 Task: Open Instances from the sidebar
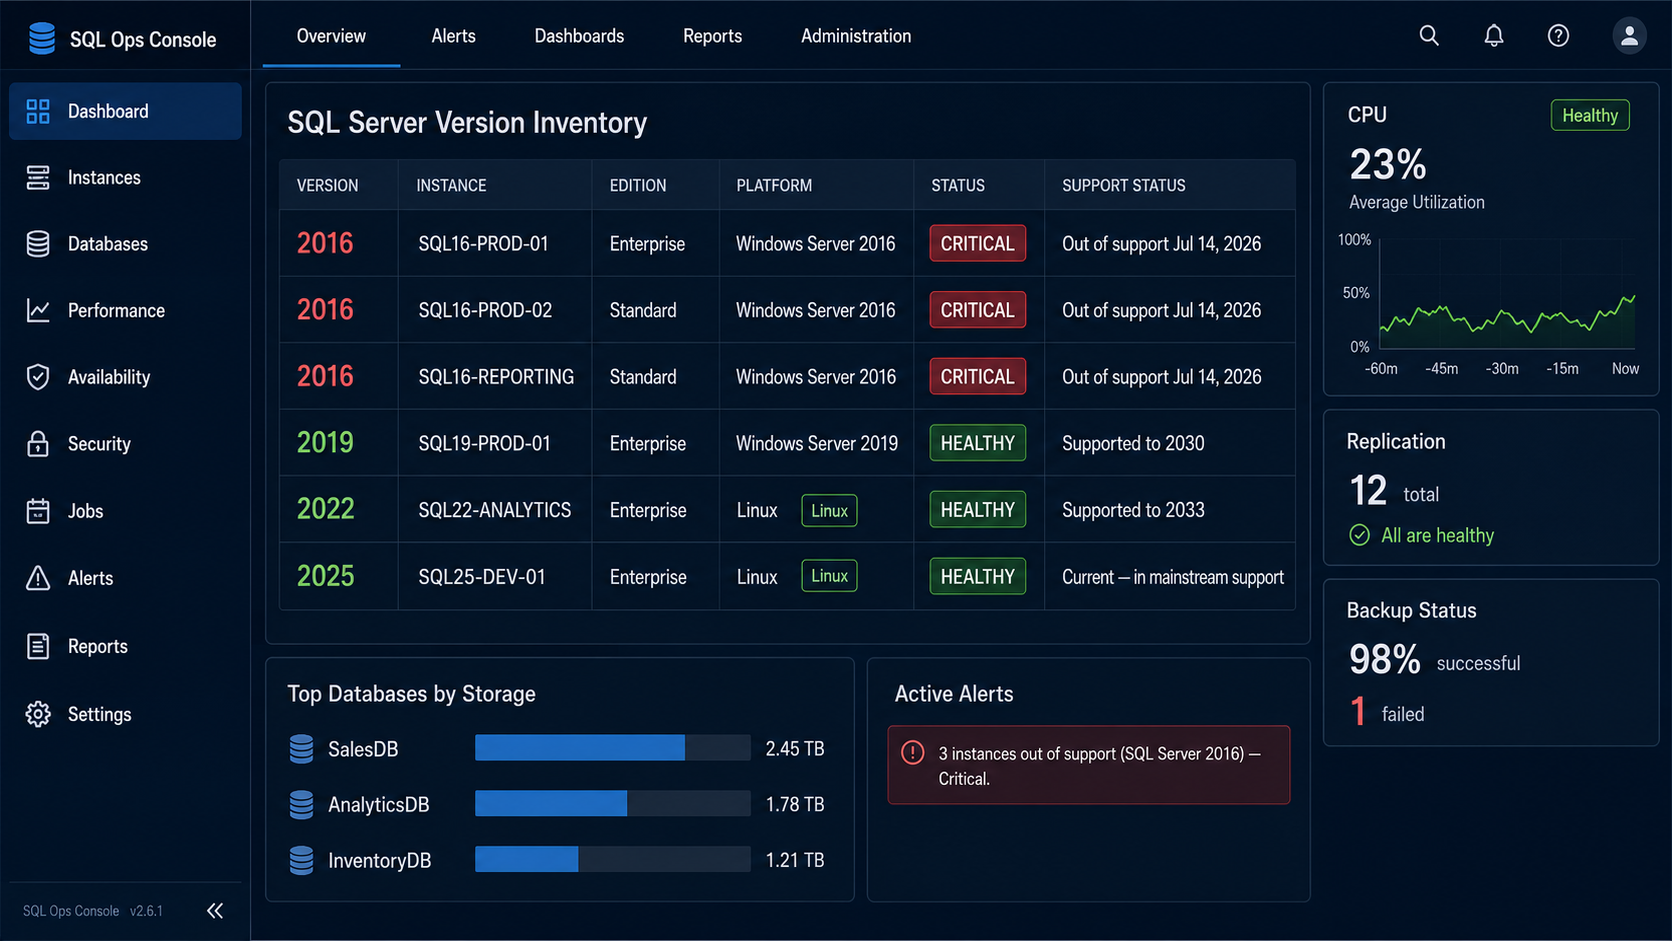[104, 178]
